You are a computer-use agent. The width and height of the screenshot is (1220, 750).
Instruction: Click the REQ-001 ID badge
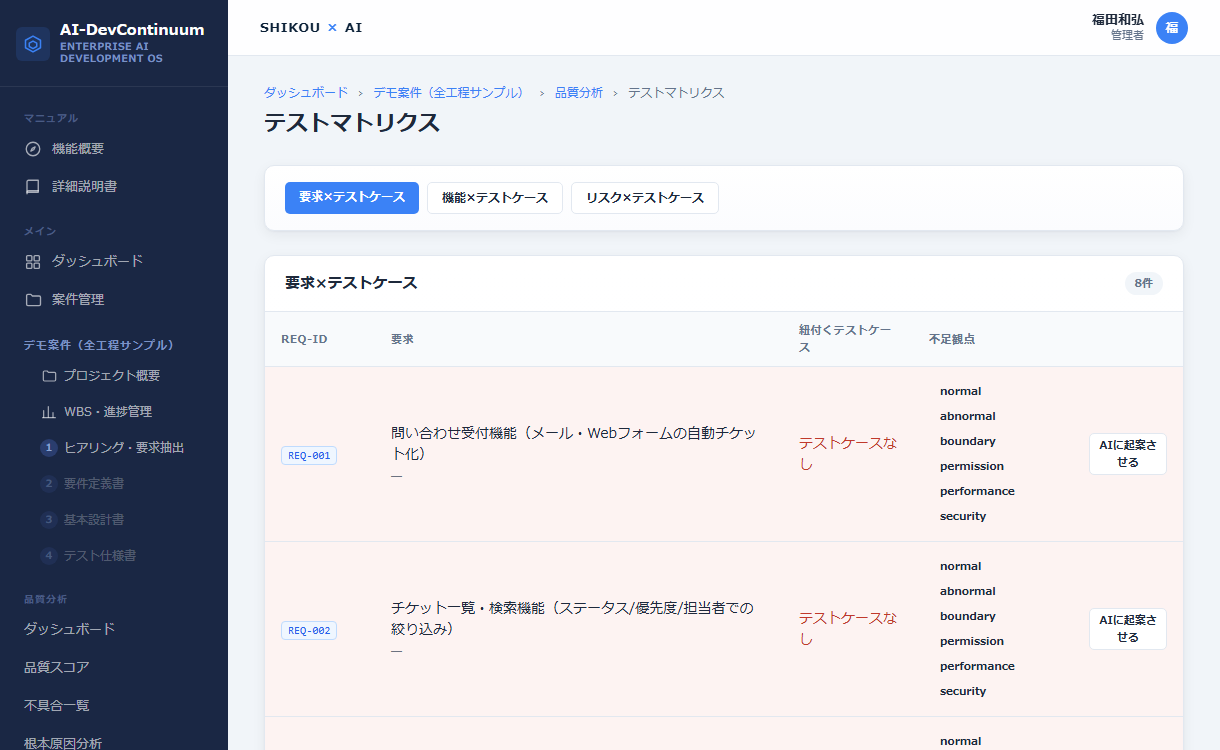(309, 456)
